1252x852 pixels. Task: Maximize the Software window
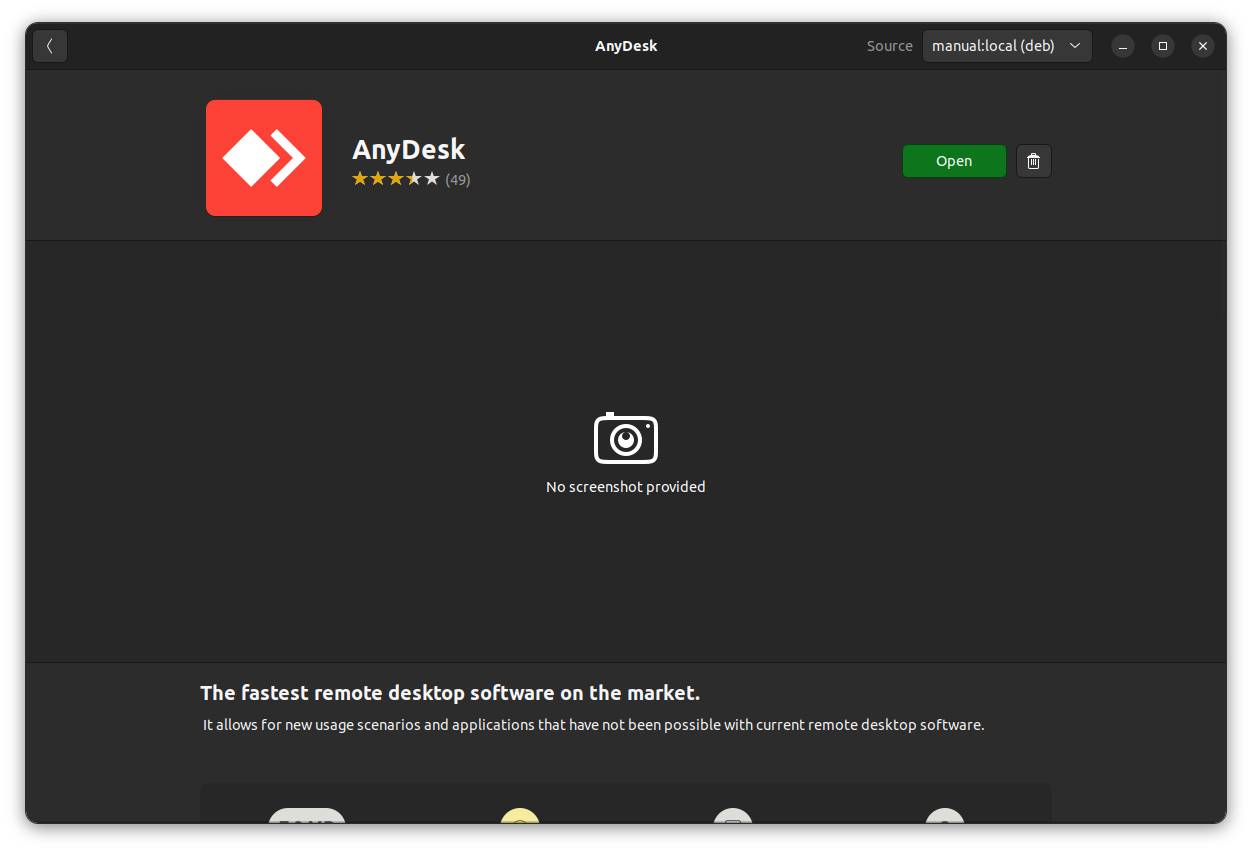click(x=1162, y=45)
